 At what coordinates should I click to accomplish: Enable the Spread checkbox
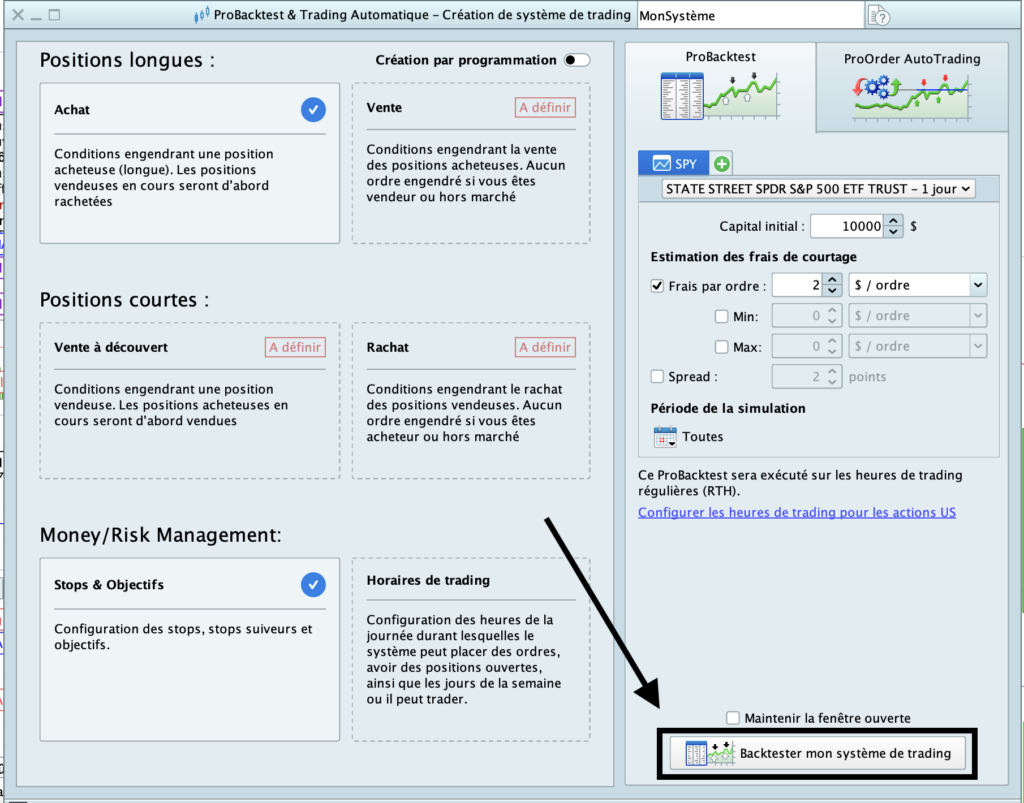coord(657,377)
